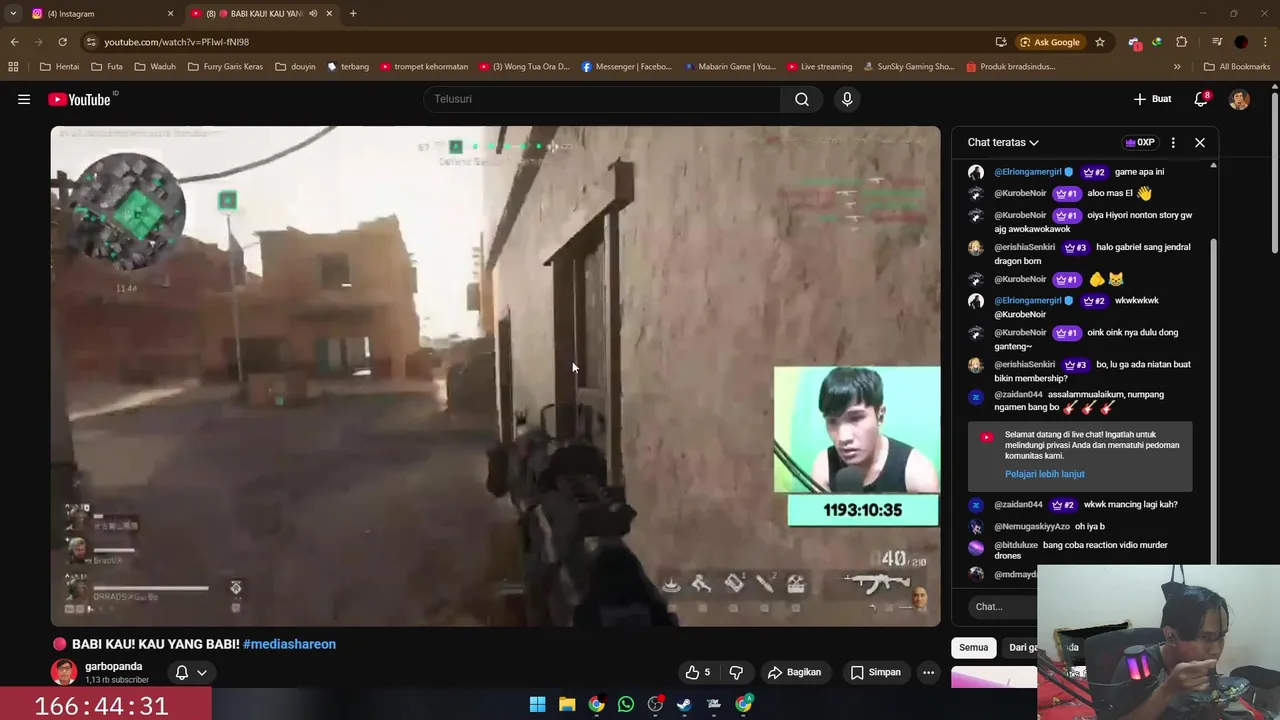Viewport: 1280px width, 720px height.
Task: Show hidden bookmarks with double chevron
Action: pyautogui.click(x=1177, y=67)
